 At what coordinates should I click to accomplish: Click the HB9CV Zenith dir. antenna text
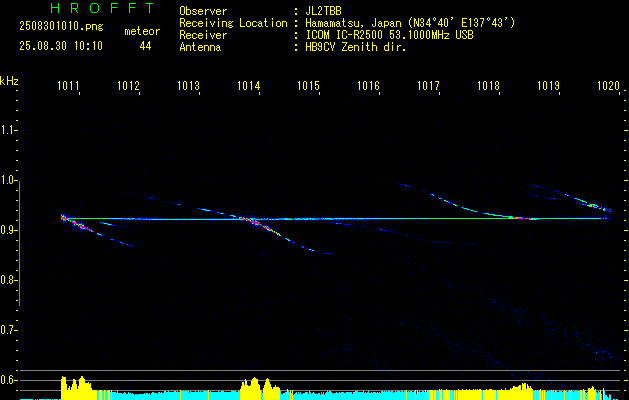[x=356, y=47]
